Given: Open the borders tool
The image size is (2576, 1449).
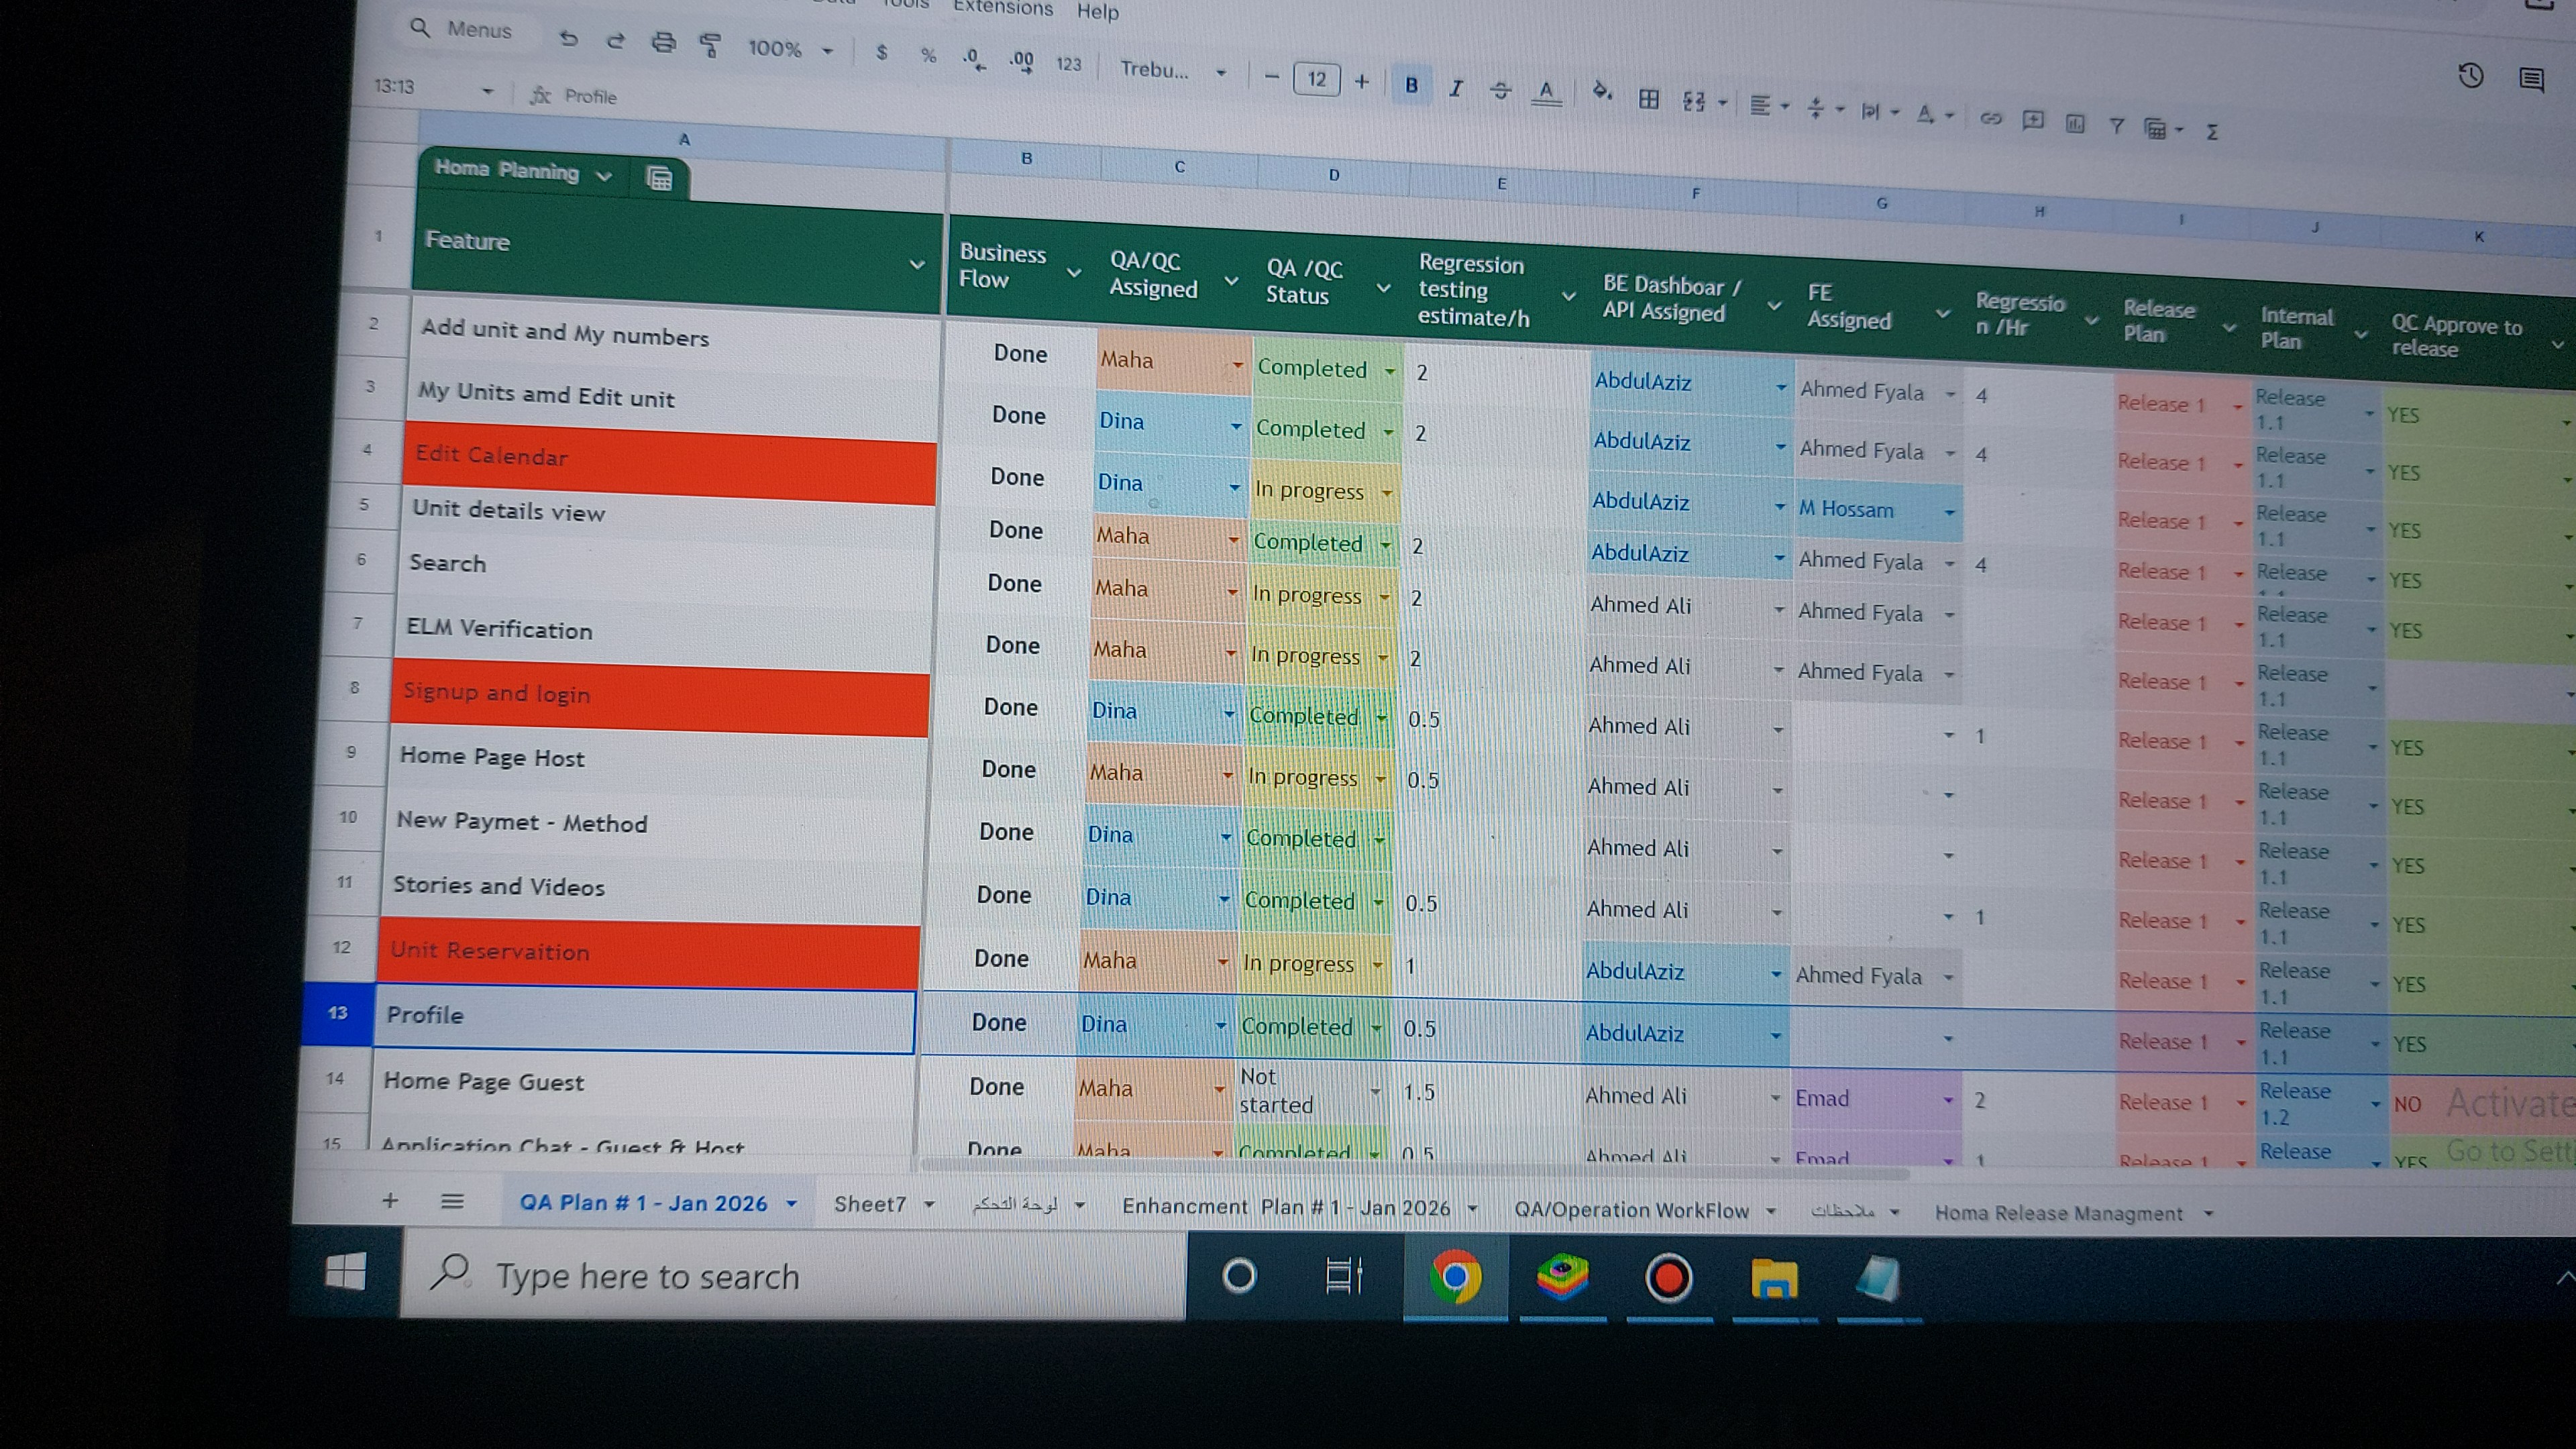Looking at the screenshot, I should (x=1649, y=98).
